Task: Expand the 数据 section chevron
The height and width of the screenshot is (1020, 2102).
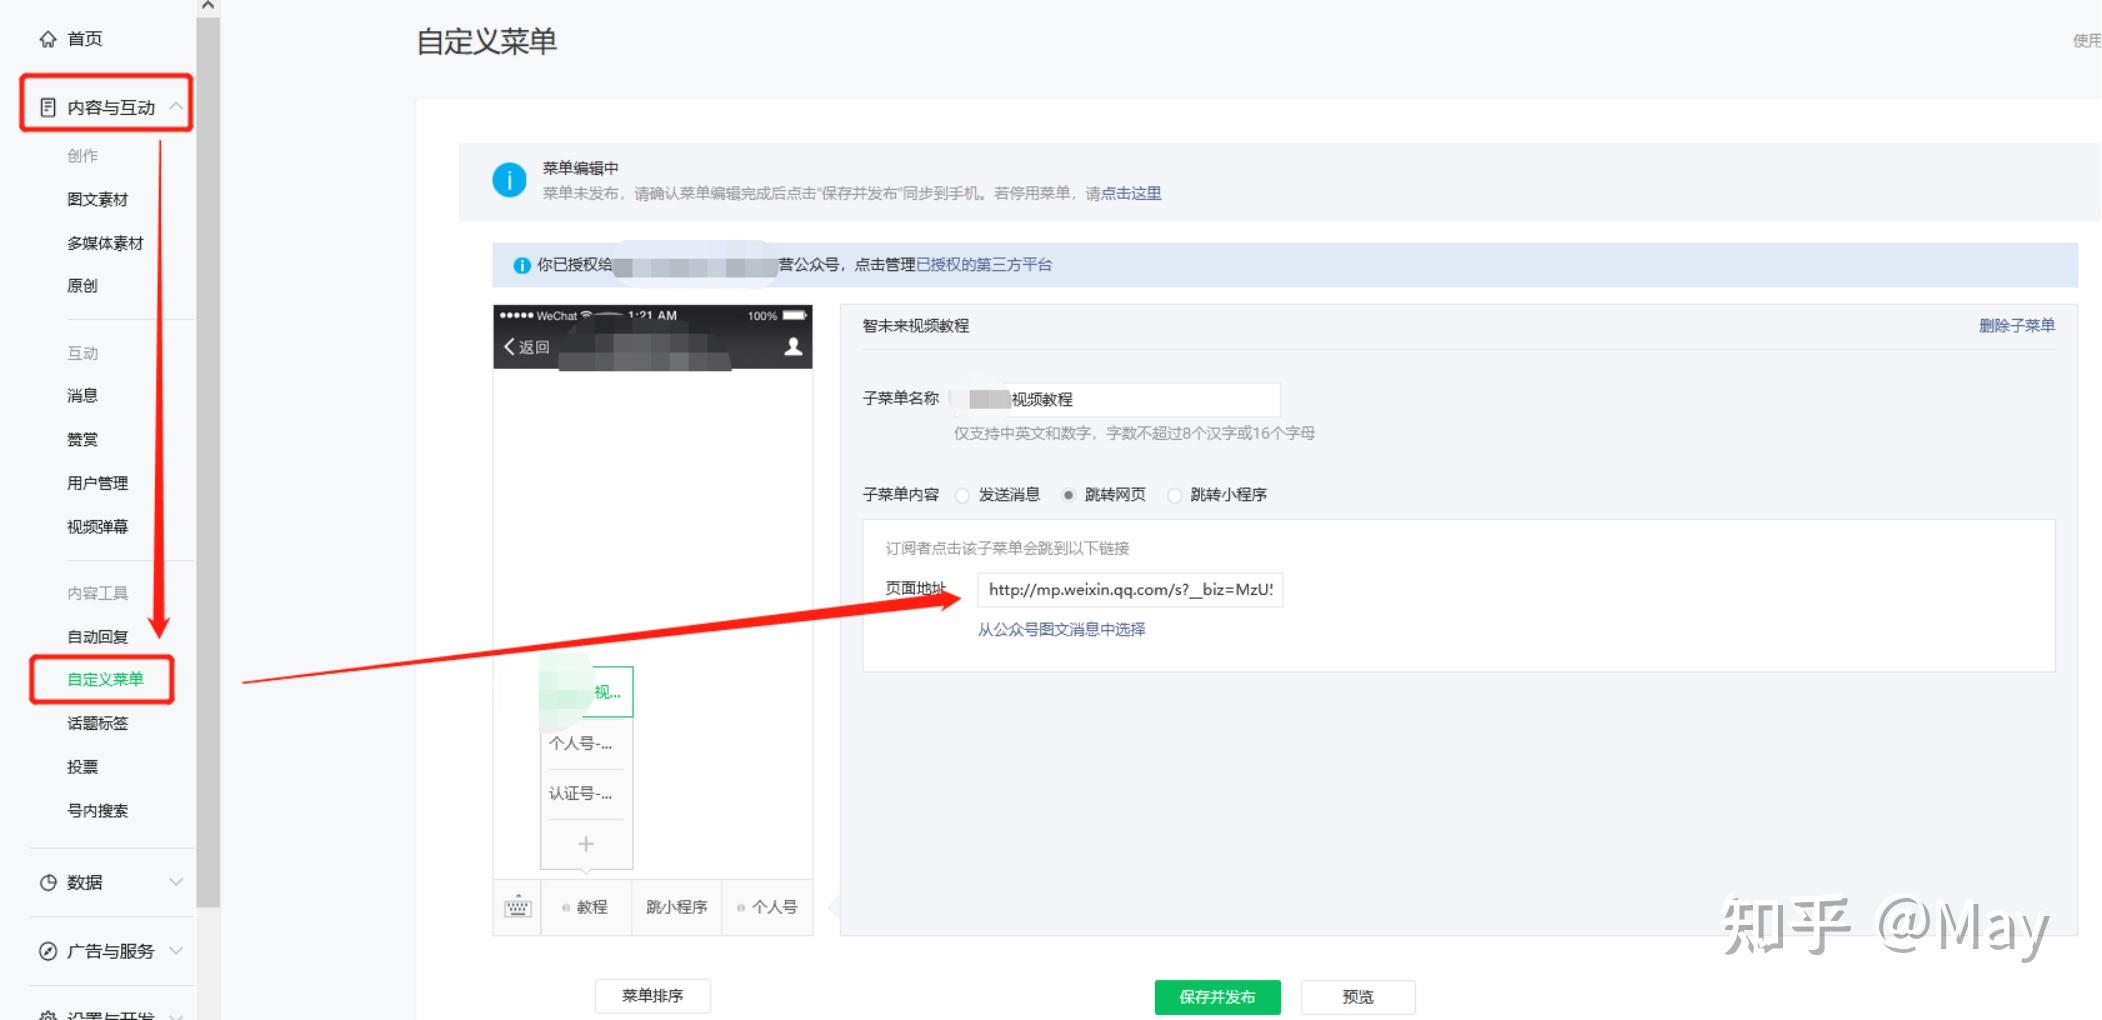Action: [x=176, y=882]
